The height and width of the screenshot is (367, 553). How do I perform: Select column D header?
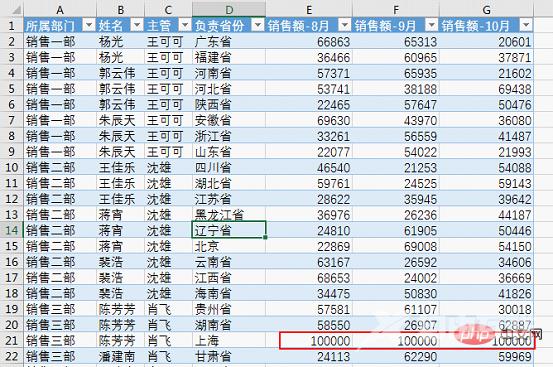coord(229,9)
